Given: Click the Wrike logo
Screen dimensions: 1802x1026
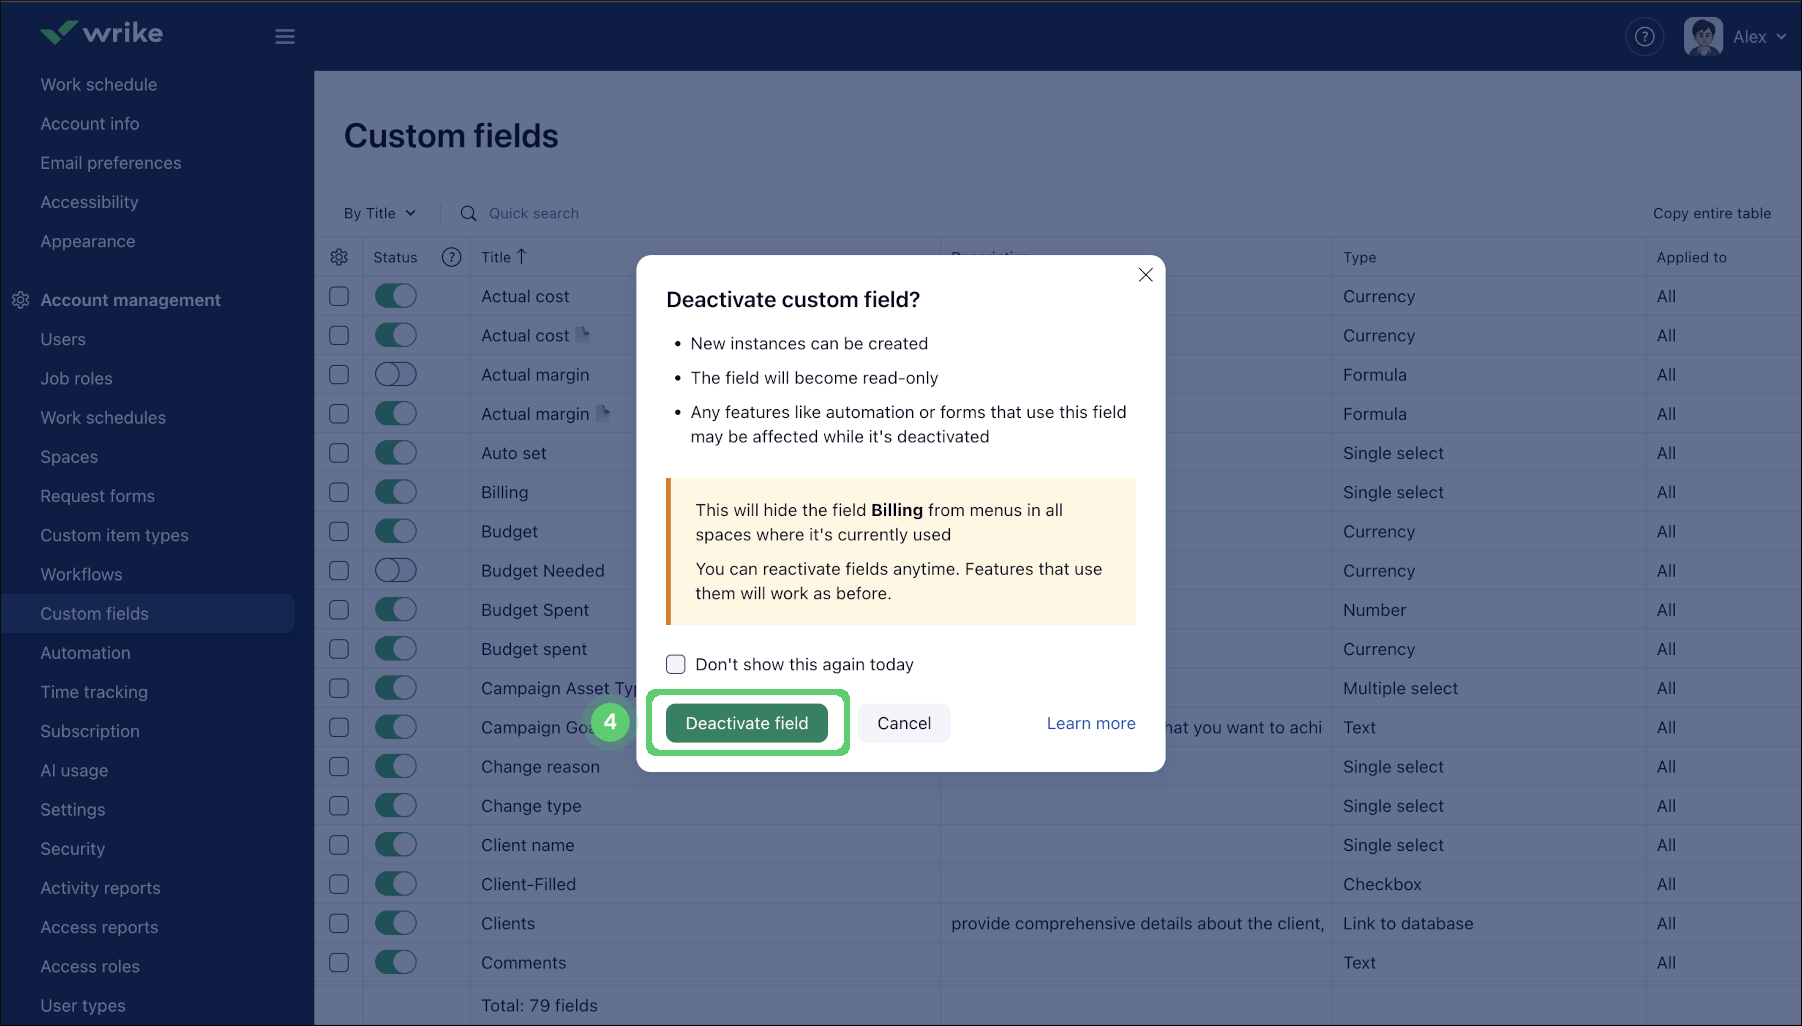Looking at the screenshot, I should click(101, 33).
